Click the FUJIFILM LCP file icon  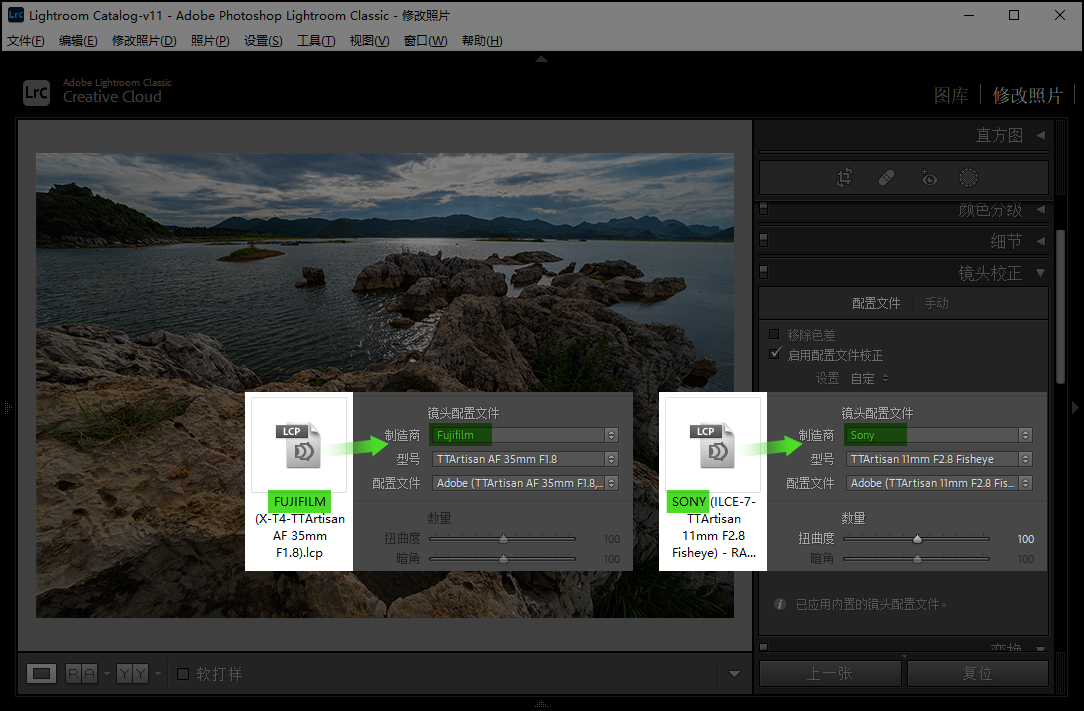299,445
